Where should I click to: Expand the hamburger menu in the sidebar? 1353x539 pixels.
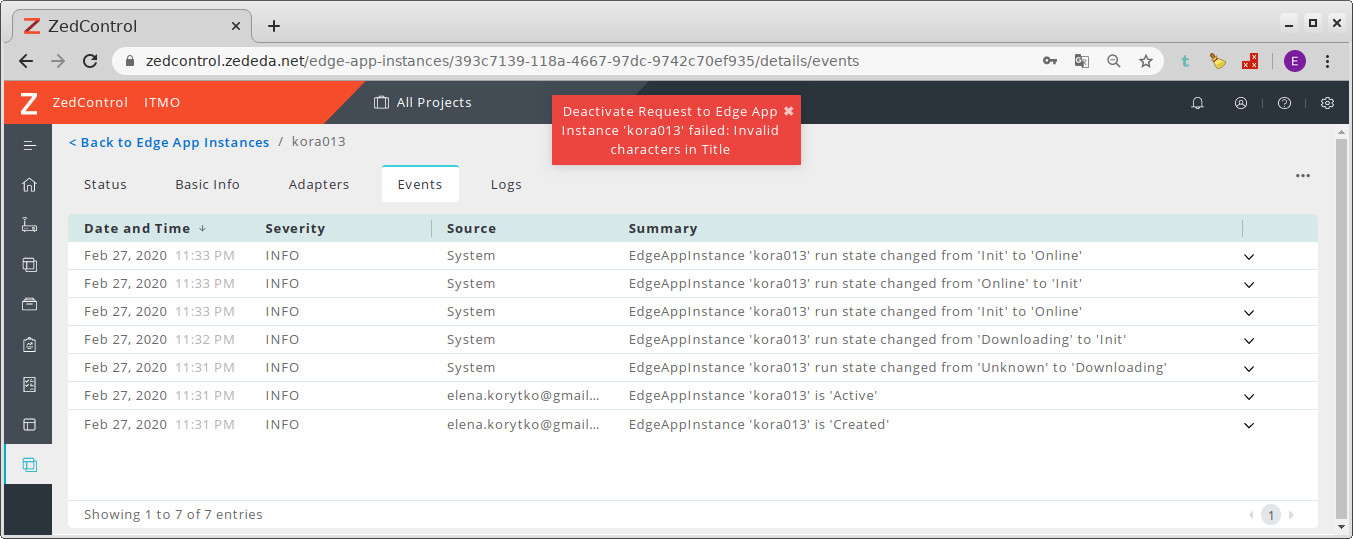coord(29,145)
